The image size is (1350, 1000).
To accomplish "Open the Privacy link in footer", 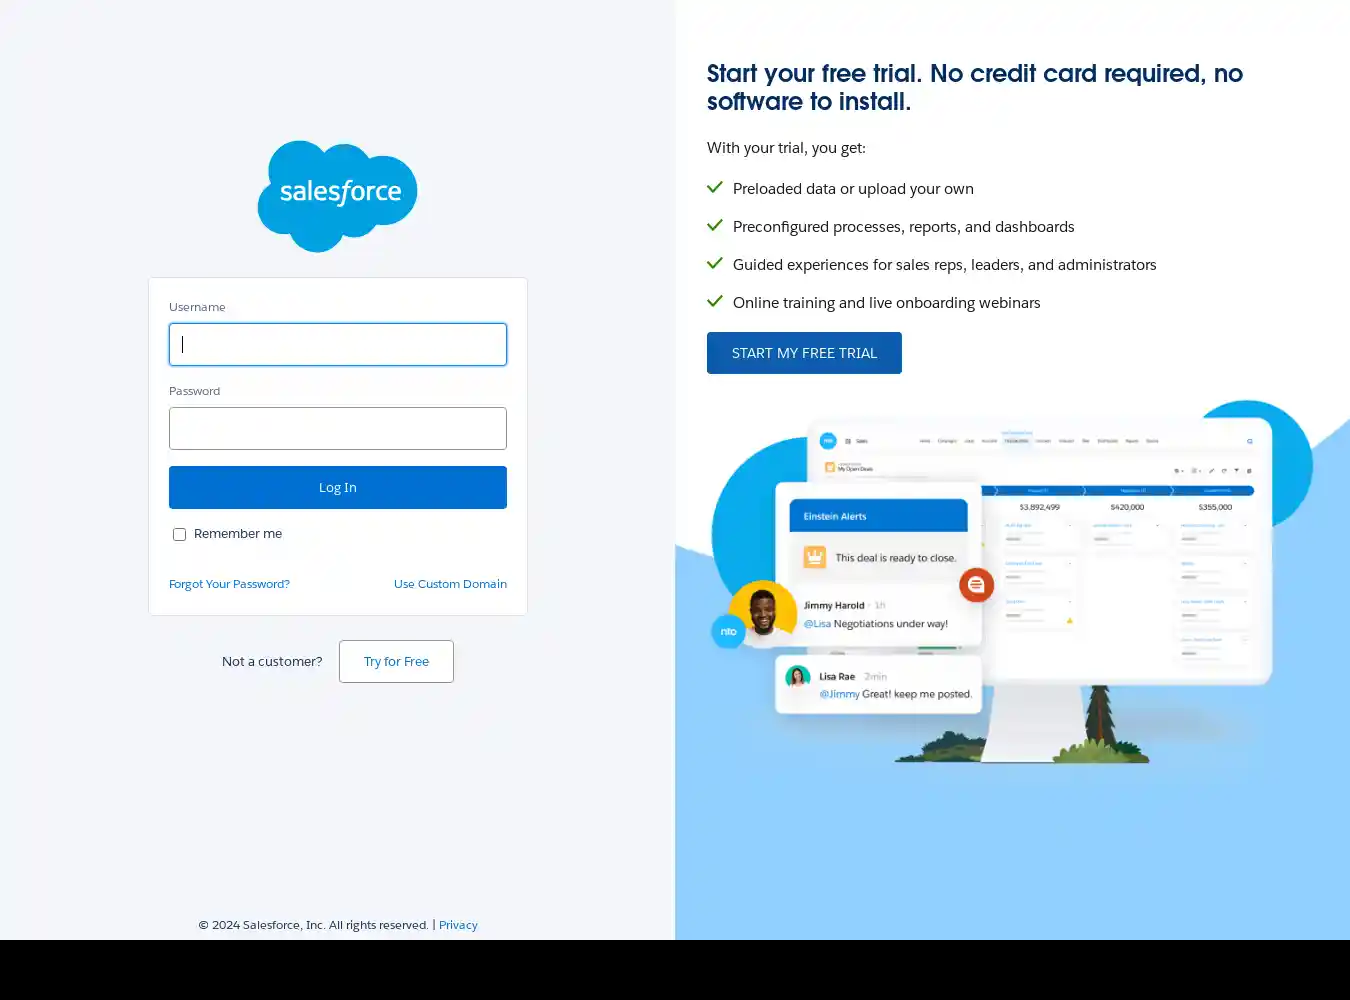I will coord(458,925).
